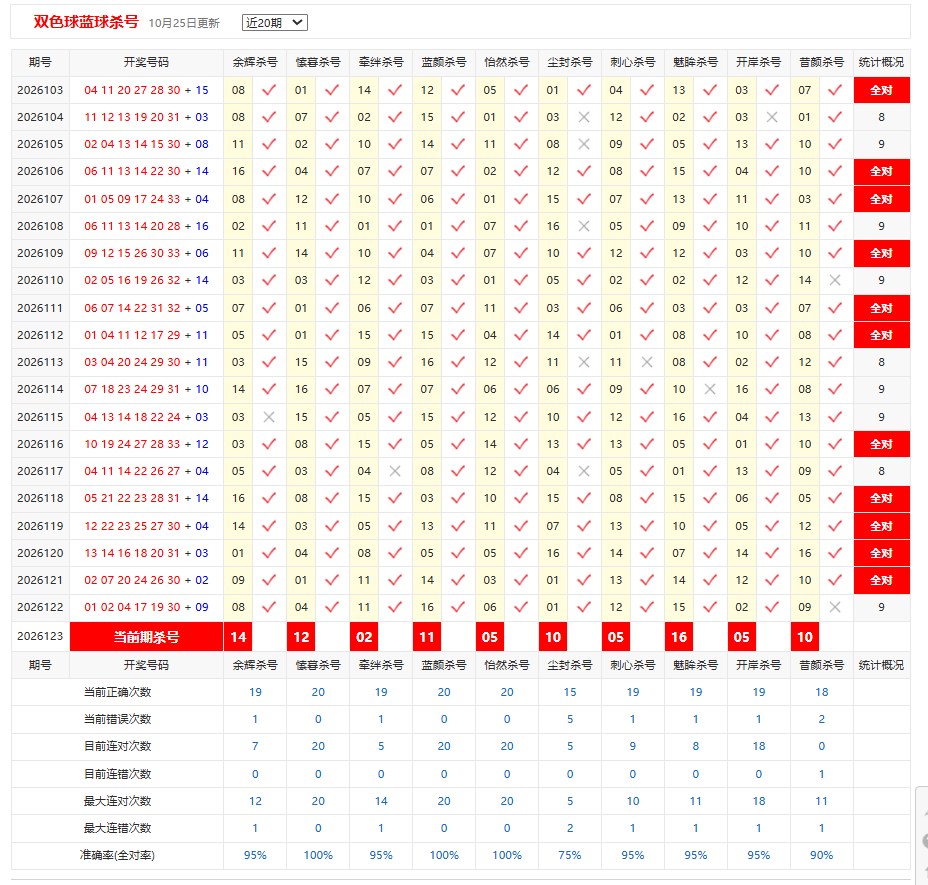Click the 当前正确次数 row label
Image resolution: width=928 pixels, height=885 pixels.
pos(117,692)
